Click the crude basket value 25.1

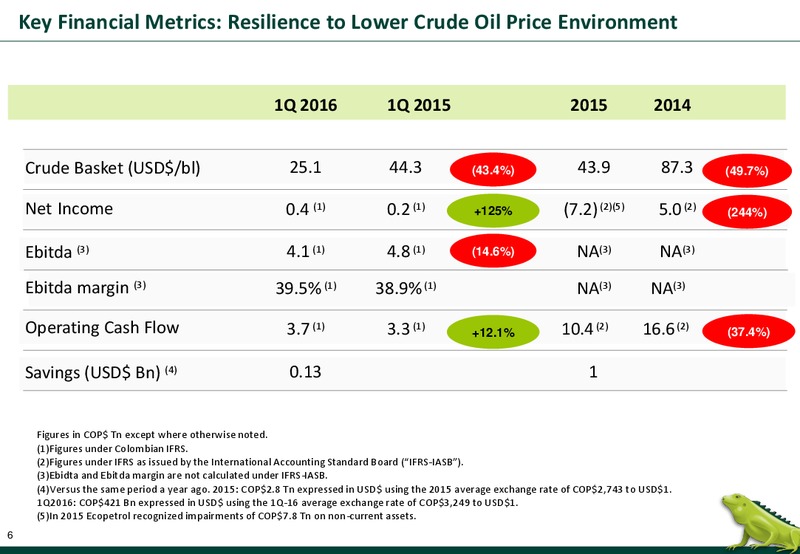pos(306,167)
